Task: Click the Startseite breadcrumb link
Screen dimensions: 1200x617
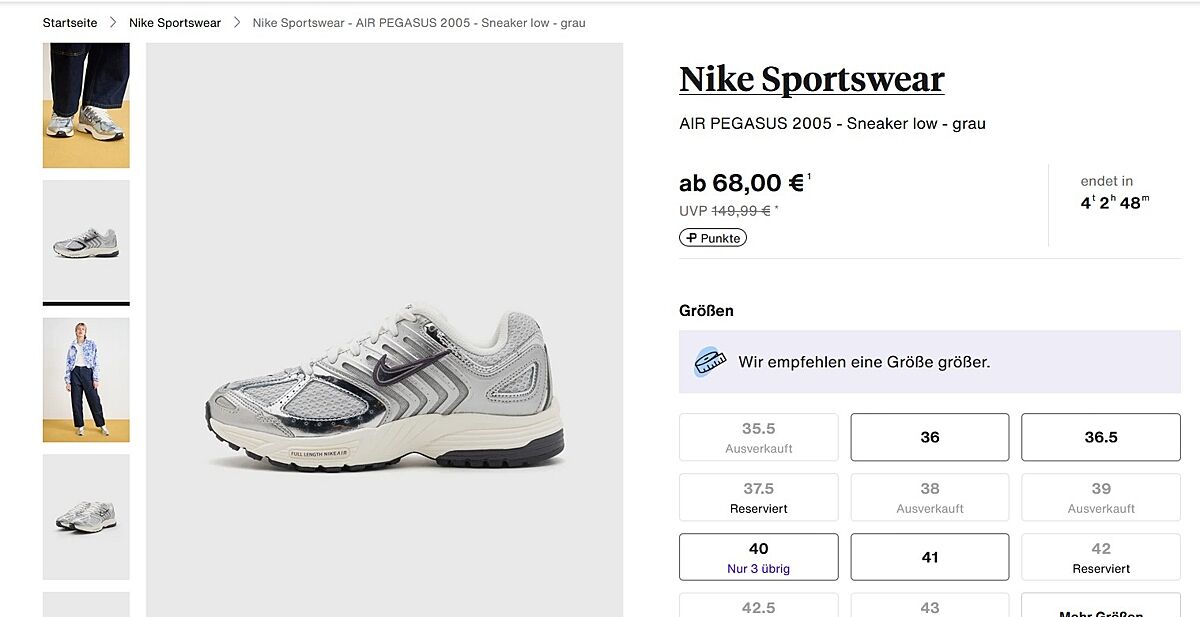Action: click(x=70, y=23)
